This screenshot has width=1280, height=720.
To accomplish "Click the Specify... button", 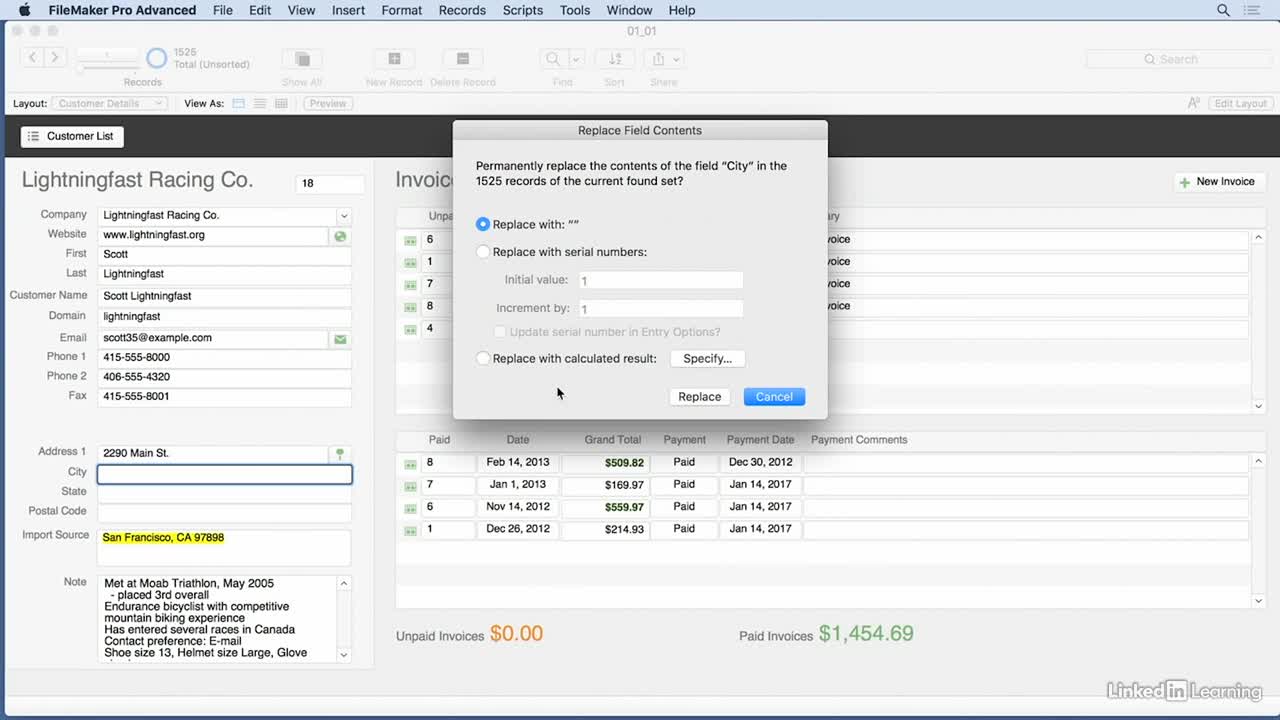I will coord(708,358).
